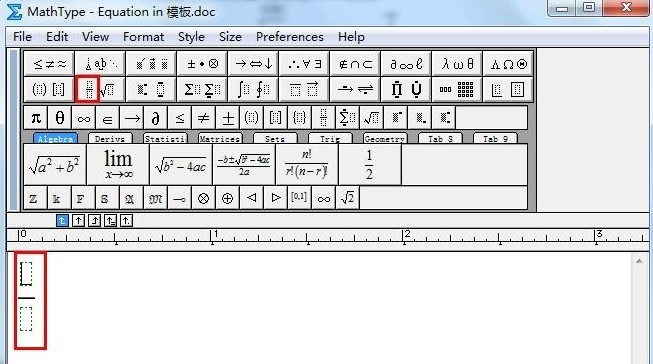Open the Edit menu

click(x=57, y=37)
